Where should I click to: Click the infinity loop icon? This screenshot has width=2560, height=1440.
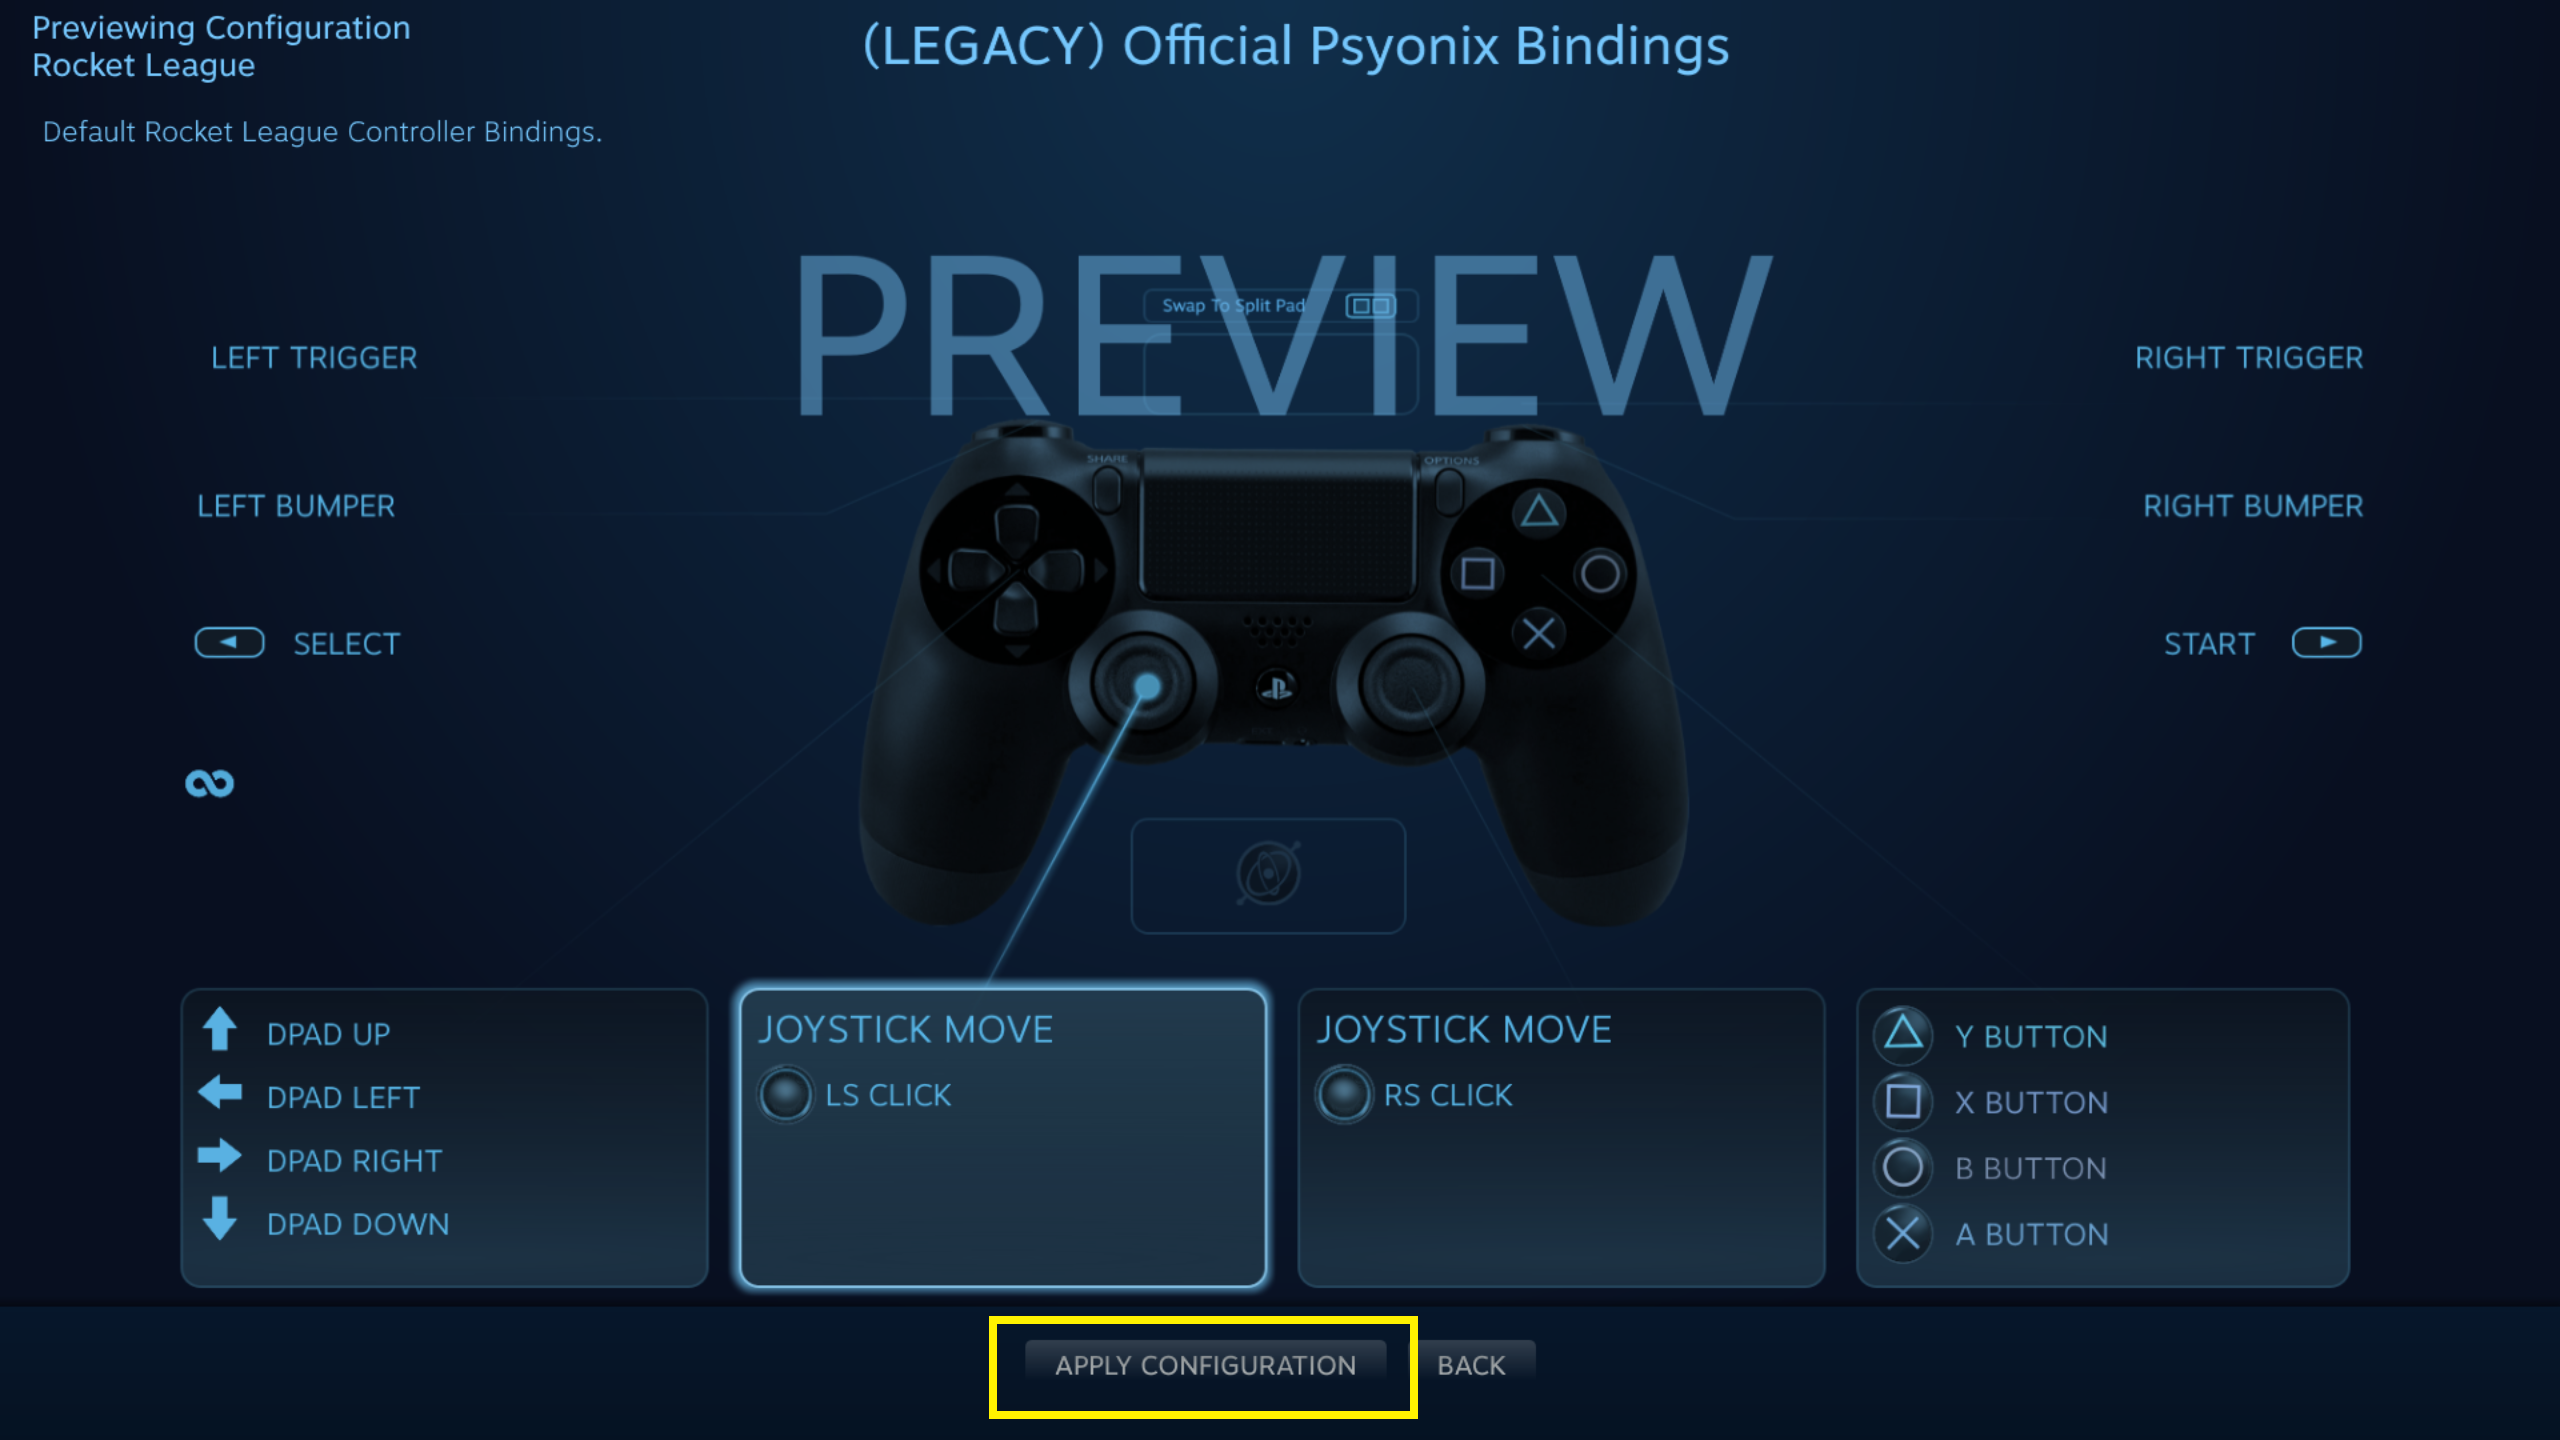210,783
